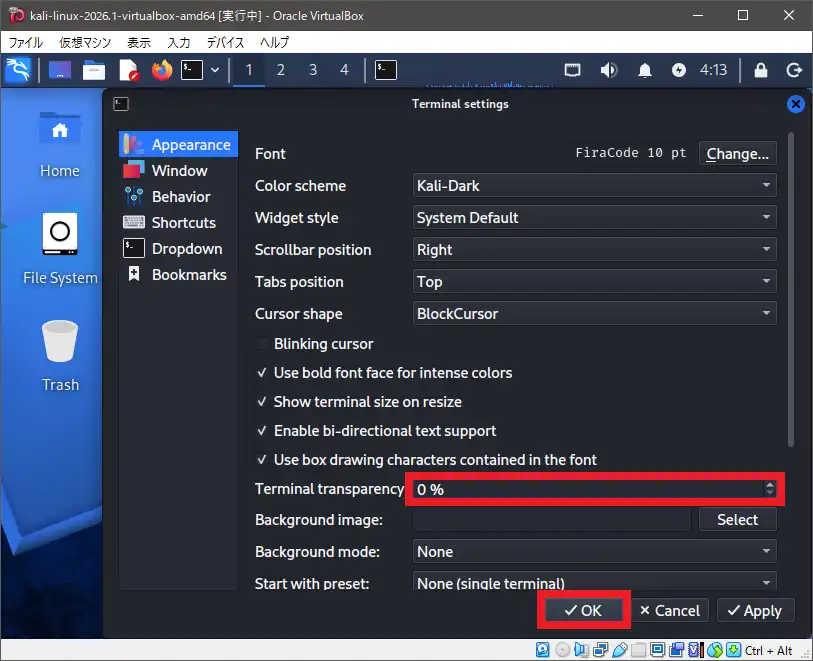Open the Trash desktop icon
This screenshot has height=661, width=813.
point(60,355)
